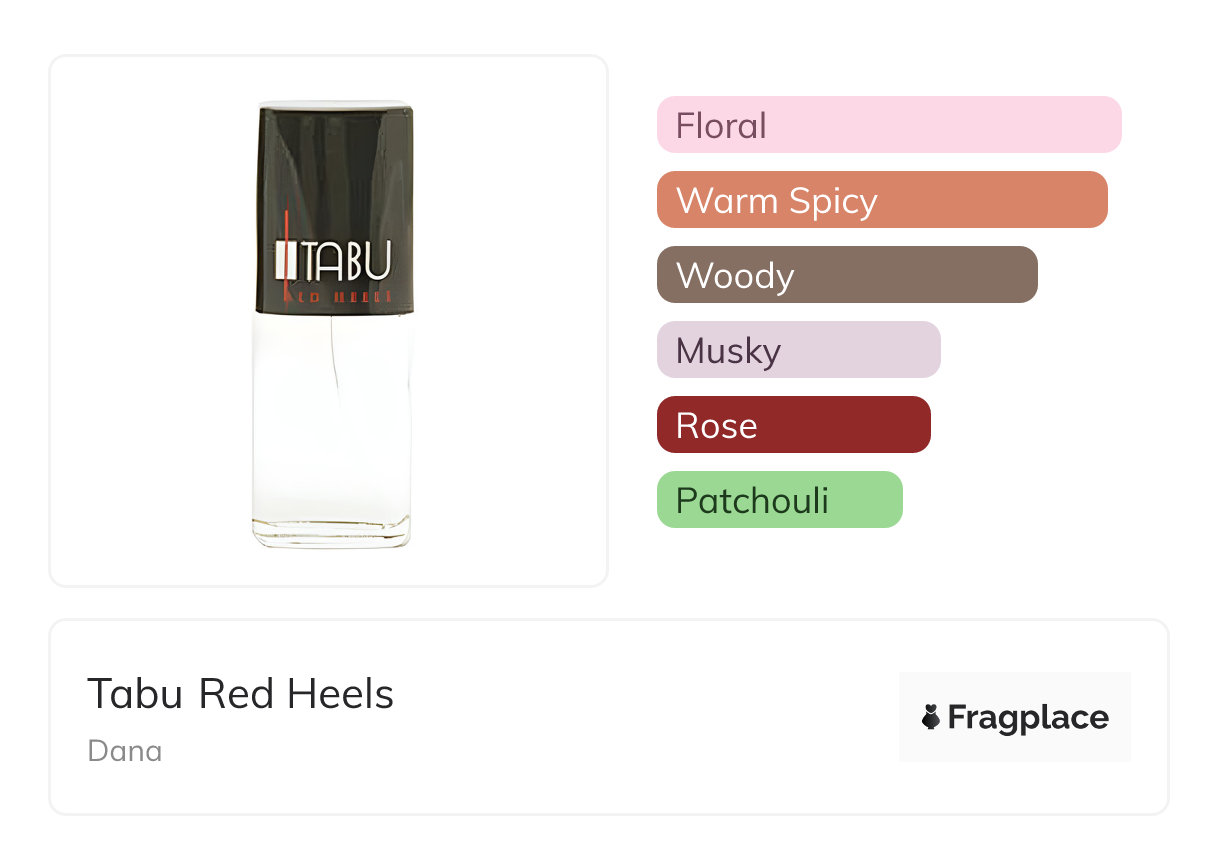
Task: Select the pink Floral accord bar
Action: point(888,125)
